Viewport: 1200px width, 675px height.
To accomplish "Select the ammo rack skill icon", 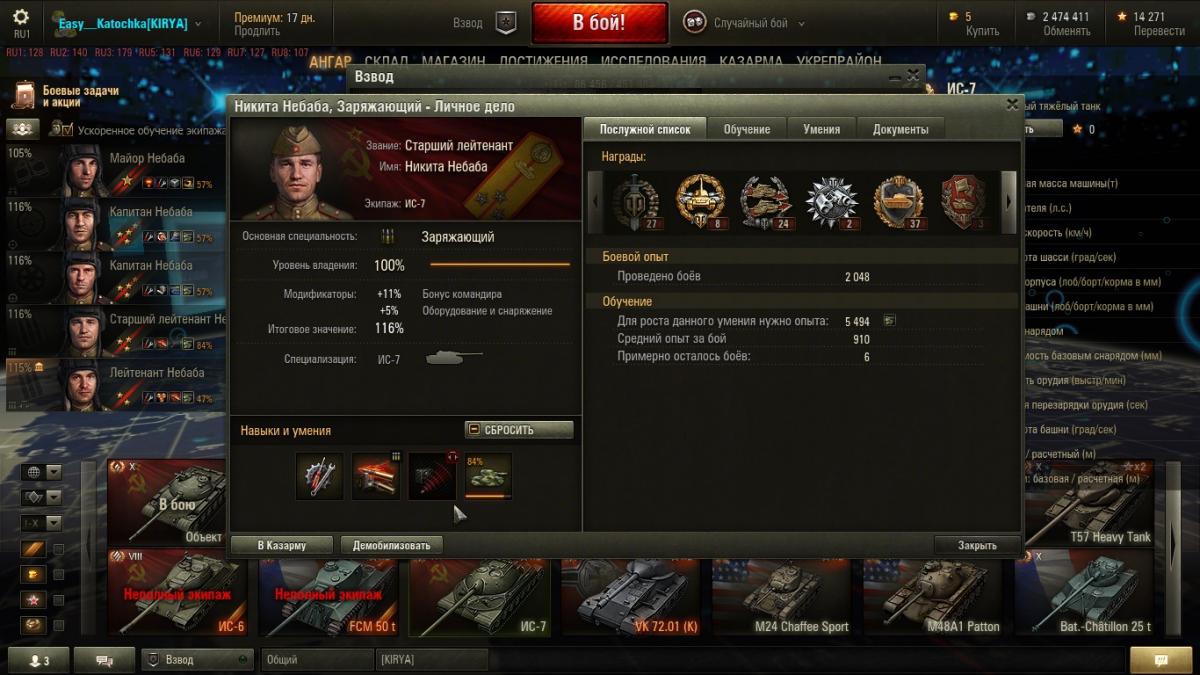I will pos(376,476).
